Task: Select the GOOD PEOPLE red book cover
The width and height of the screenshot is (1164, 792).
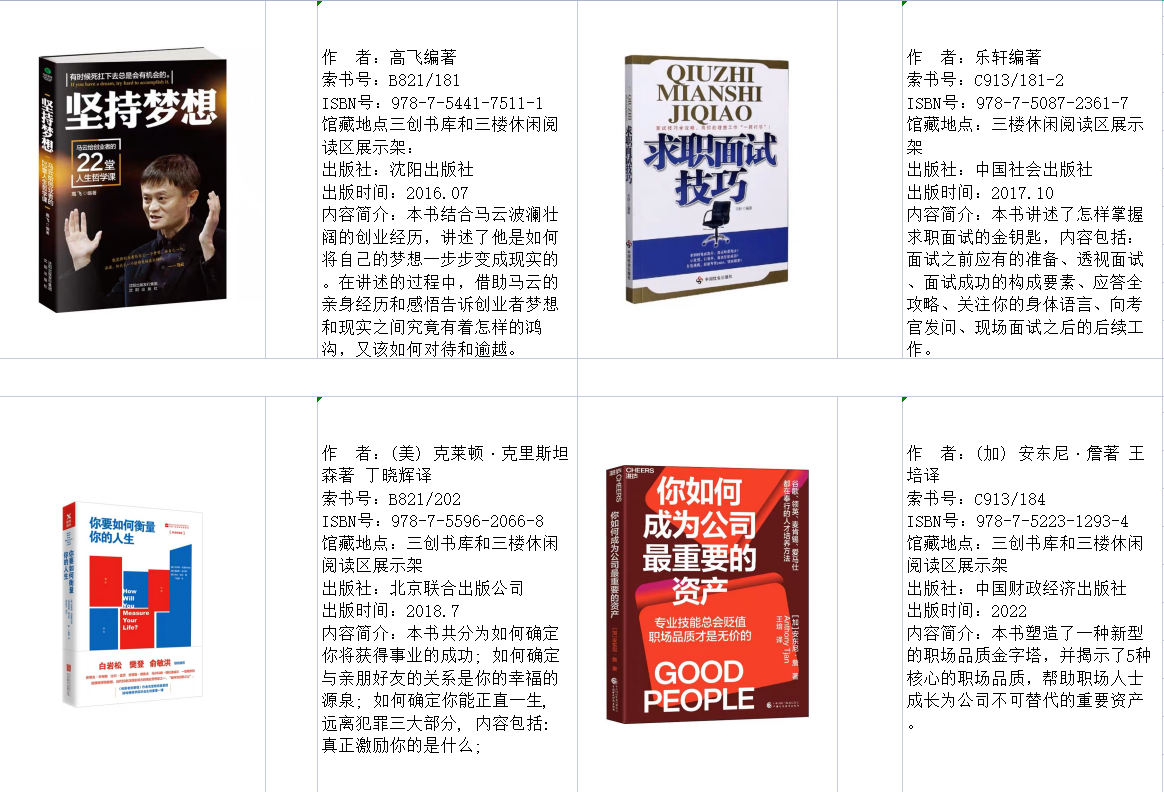Action: 707,594
